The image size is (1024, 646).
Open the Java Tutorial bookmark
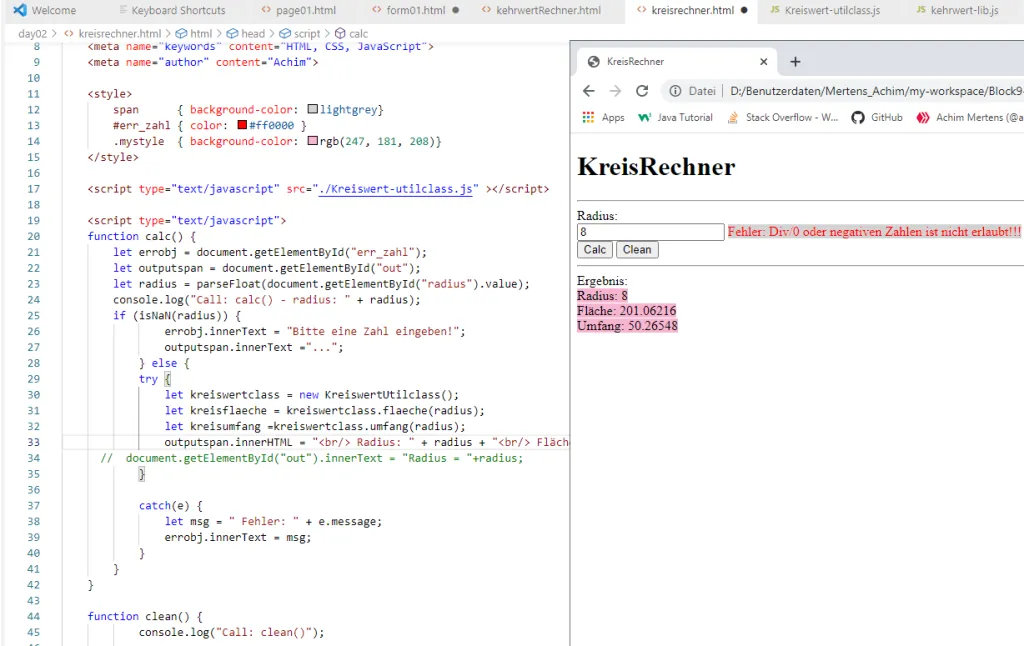point(675,118)
